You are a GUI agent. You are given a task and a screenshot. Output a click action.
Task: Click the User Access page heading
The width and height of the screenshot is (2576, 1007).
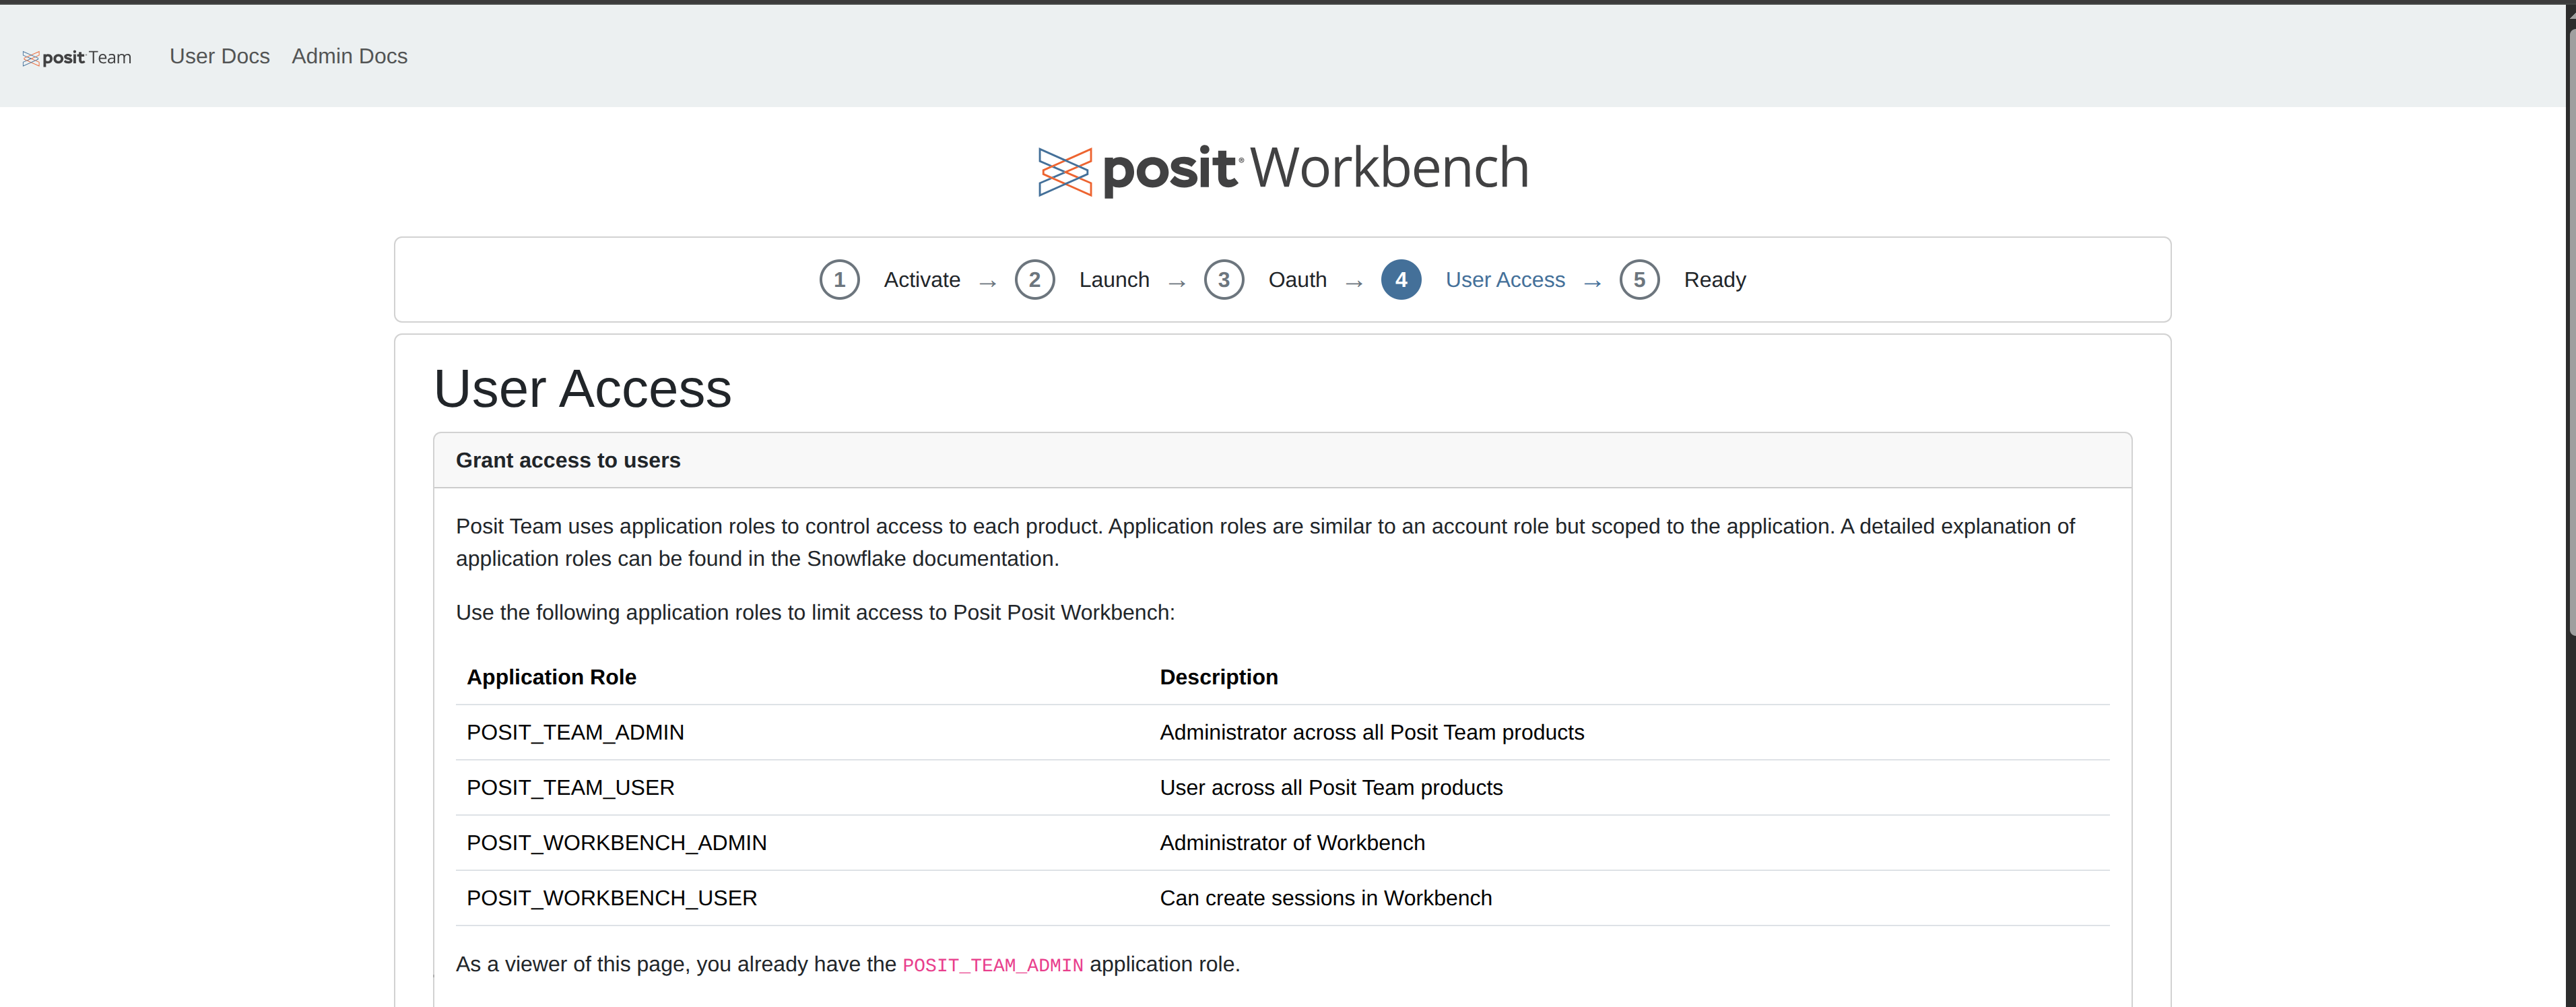(582, 388)
